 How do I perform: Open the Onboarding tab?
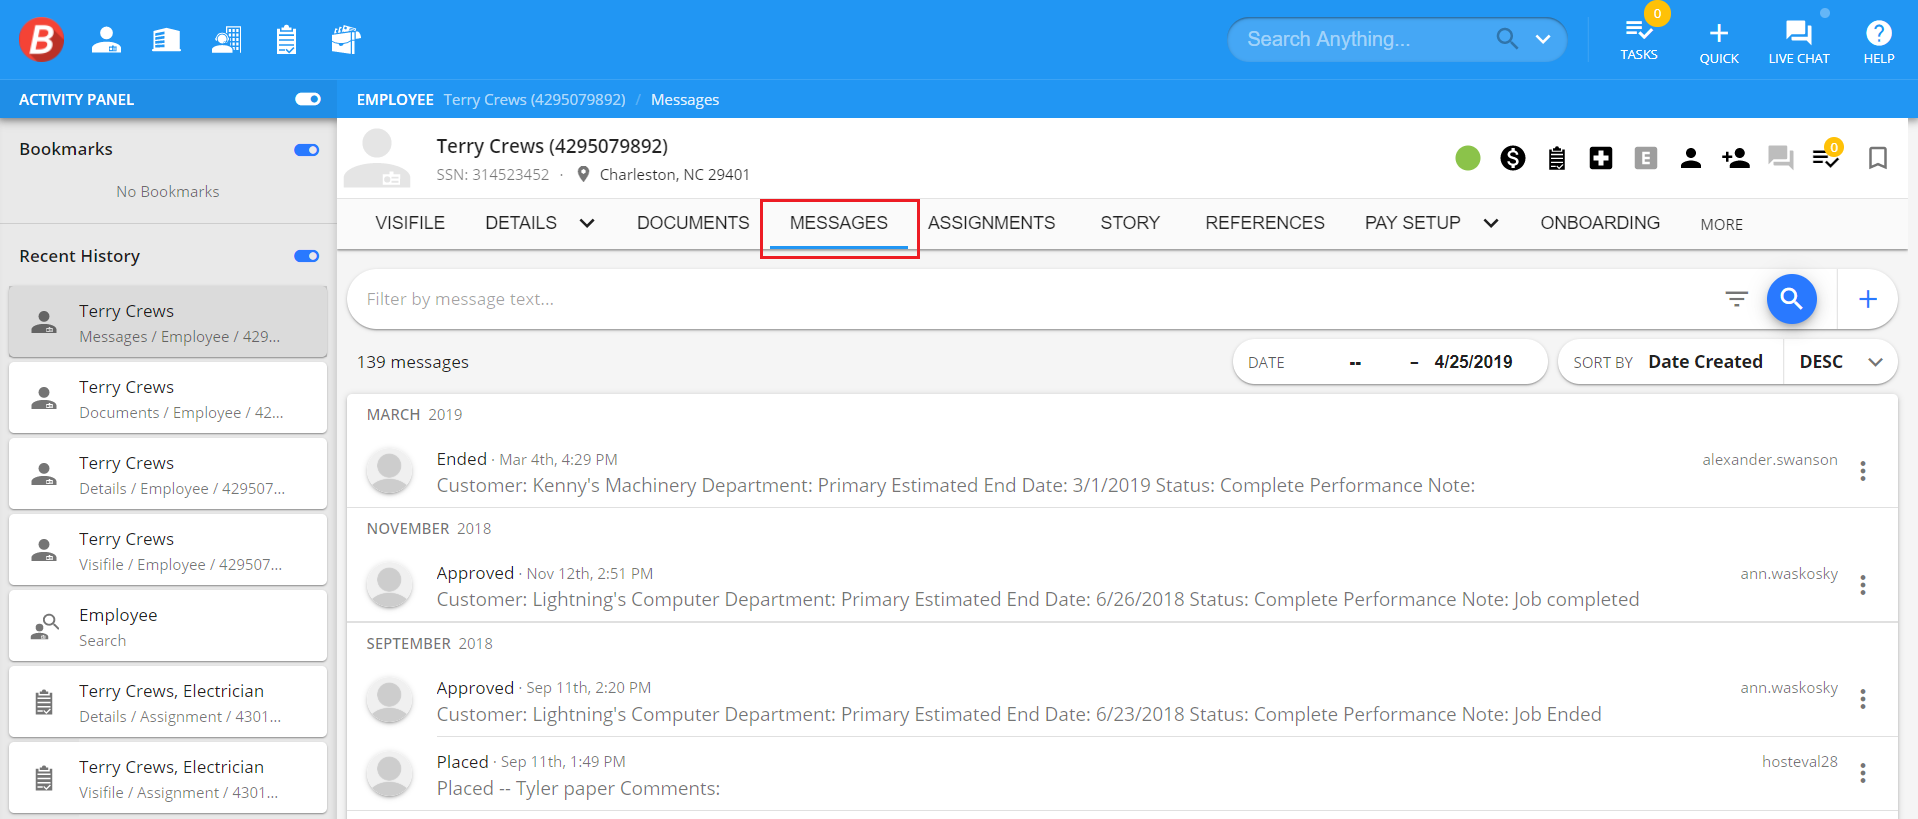click(x=1600, y=223)
